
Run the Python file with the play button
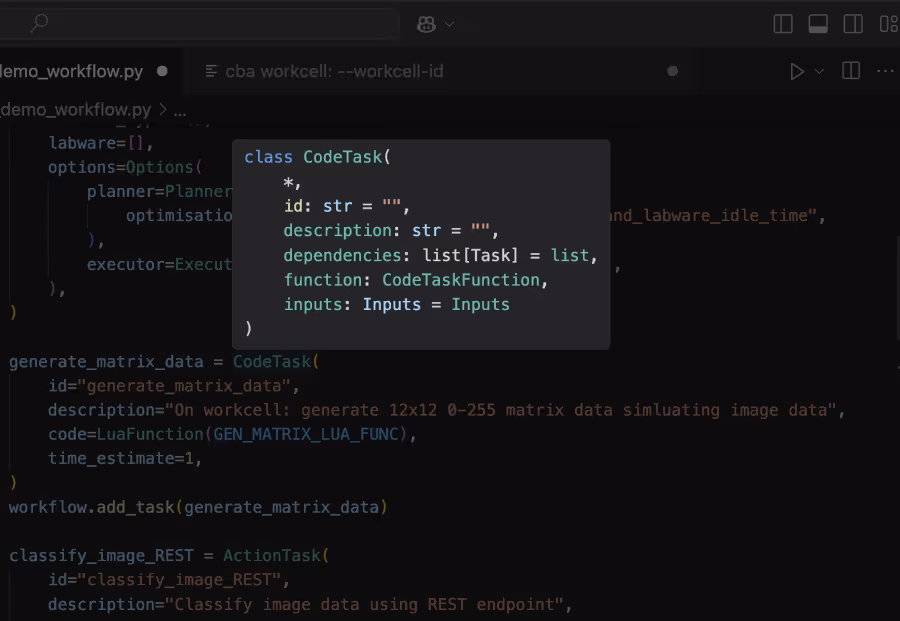796,71
